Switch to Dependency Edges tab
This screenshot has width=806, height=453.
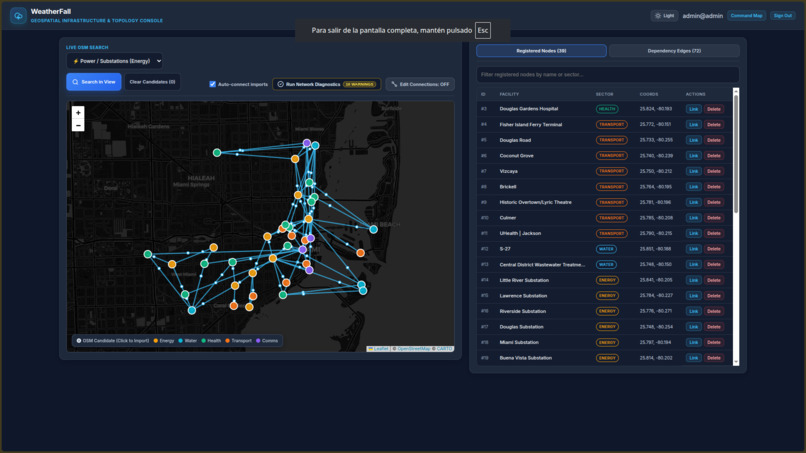pos(674,51)
